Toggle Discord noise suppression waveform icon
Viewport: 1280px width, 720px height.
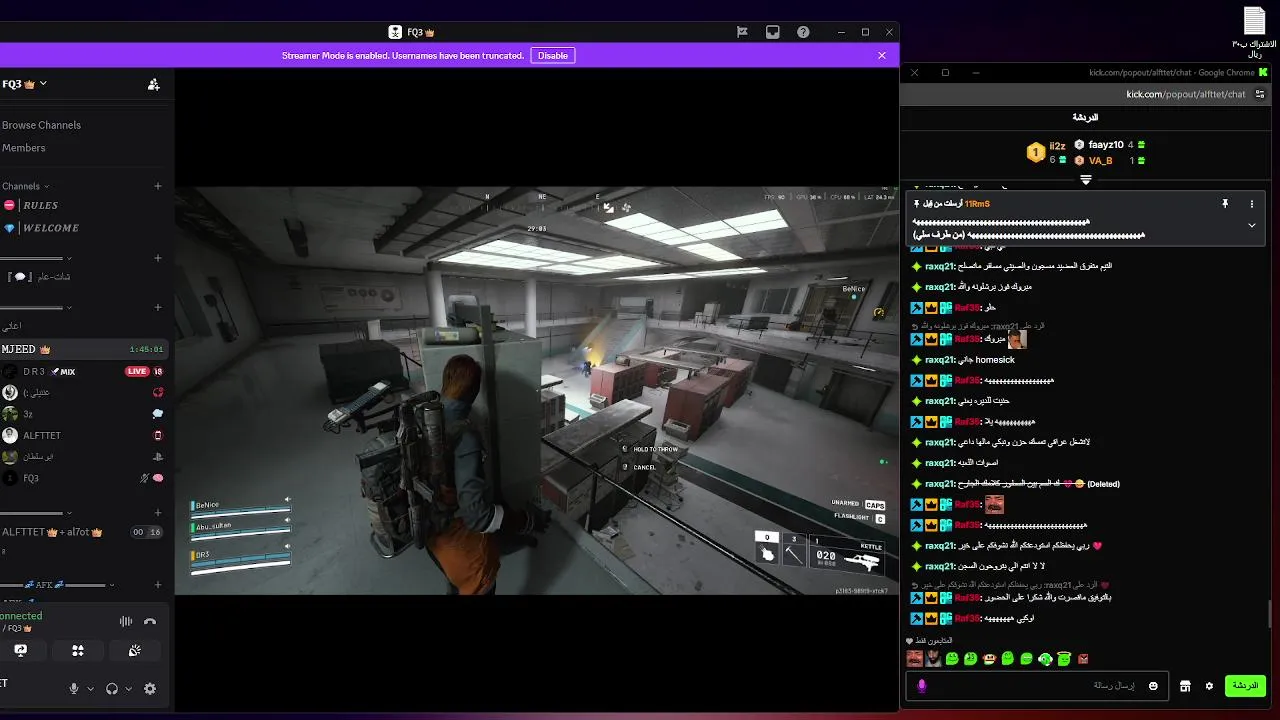click(126, 621)
